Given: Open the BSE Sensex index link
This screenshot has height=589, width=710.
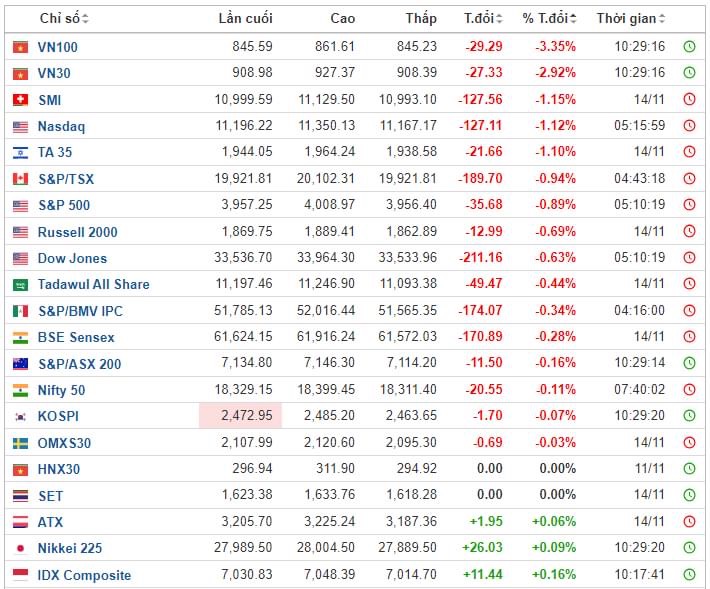Looking at the screenshot, I should [76, 337].
